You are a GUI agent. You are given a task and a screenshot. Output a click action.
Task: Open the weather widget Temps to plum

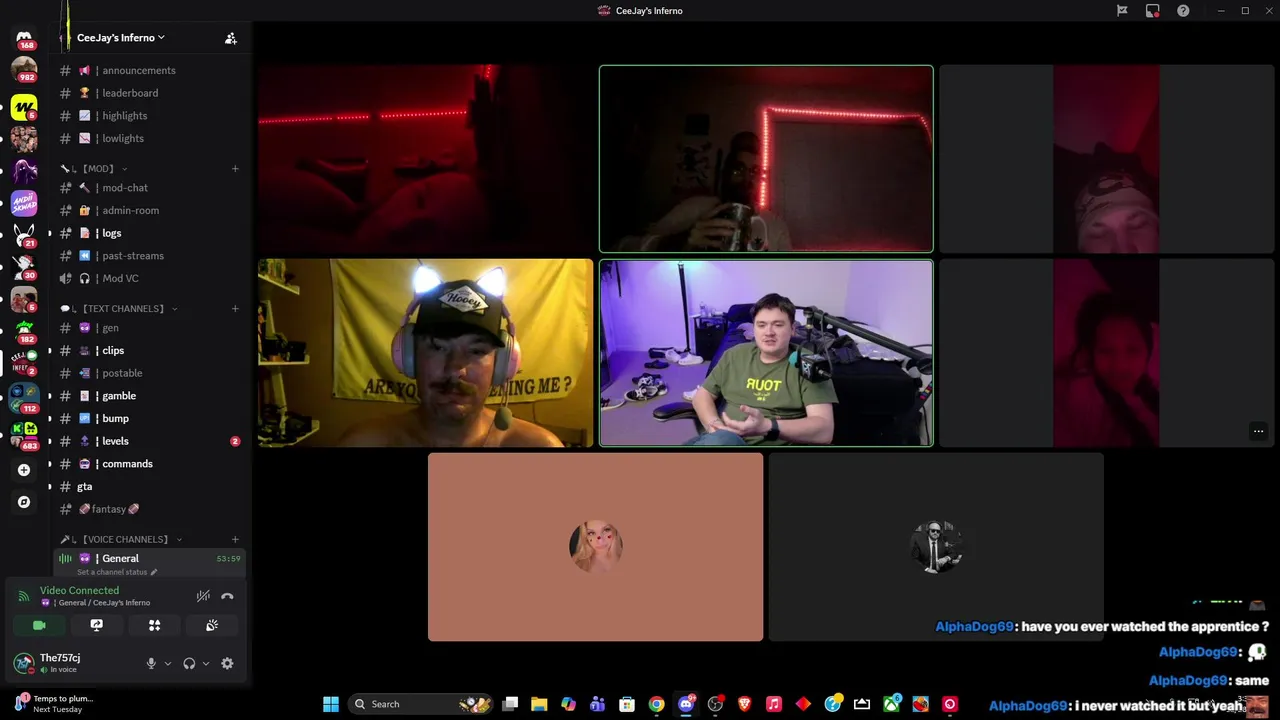pyautogui.click(x=55, y=704)
